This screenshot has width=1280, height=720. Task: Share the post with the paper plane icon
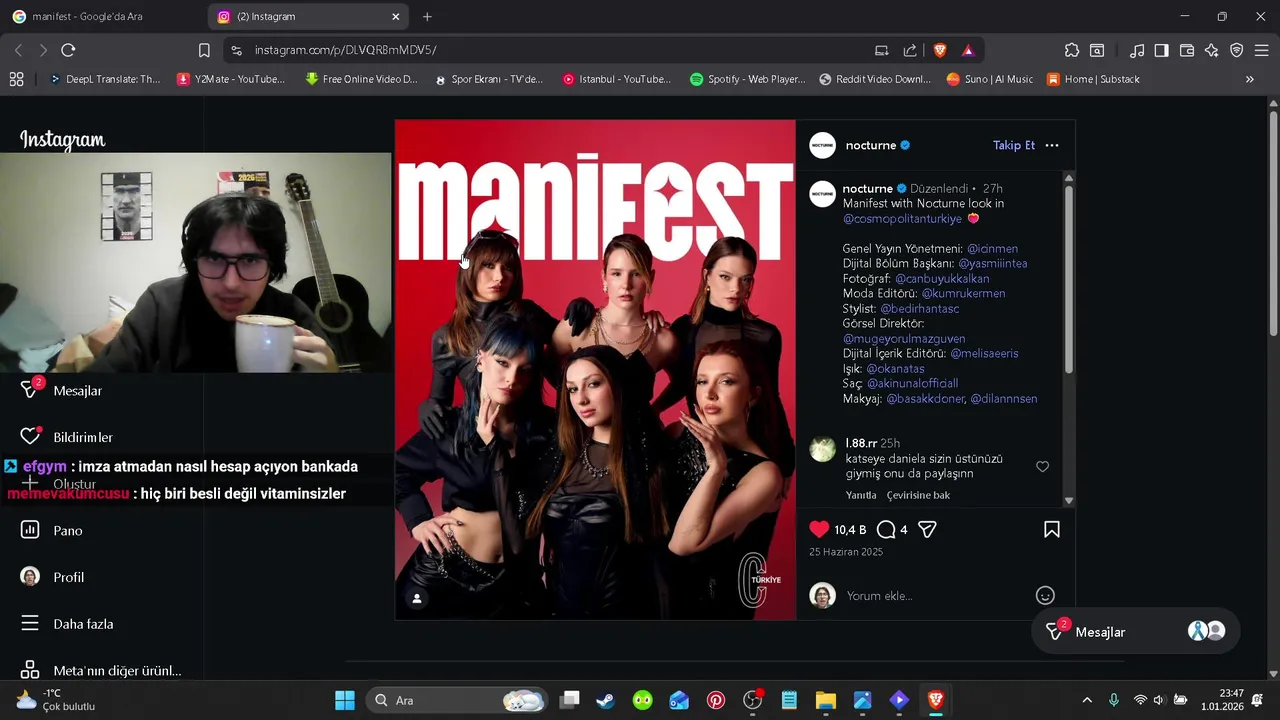(927, 530)
